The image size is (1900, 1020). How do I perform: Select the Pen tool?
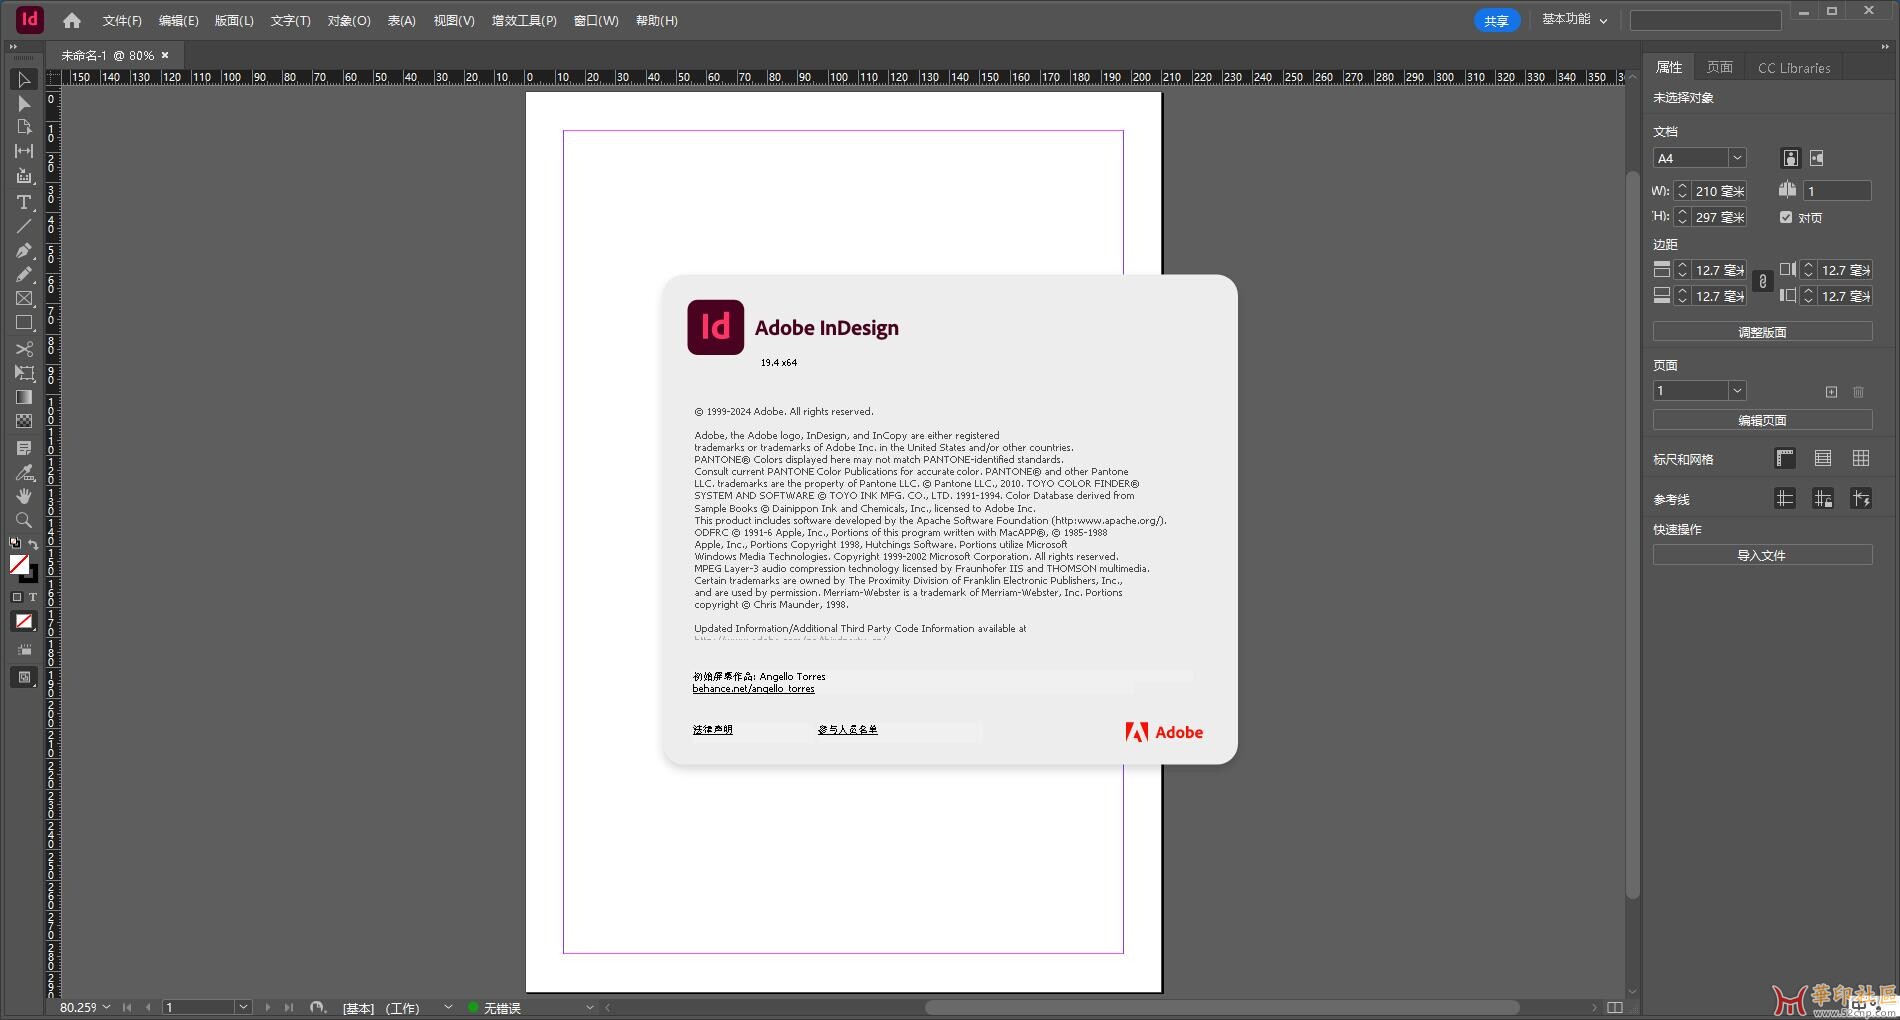24,250
